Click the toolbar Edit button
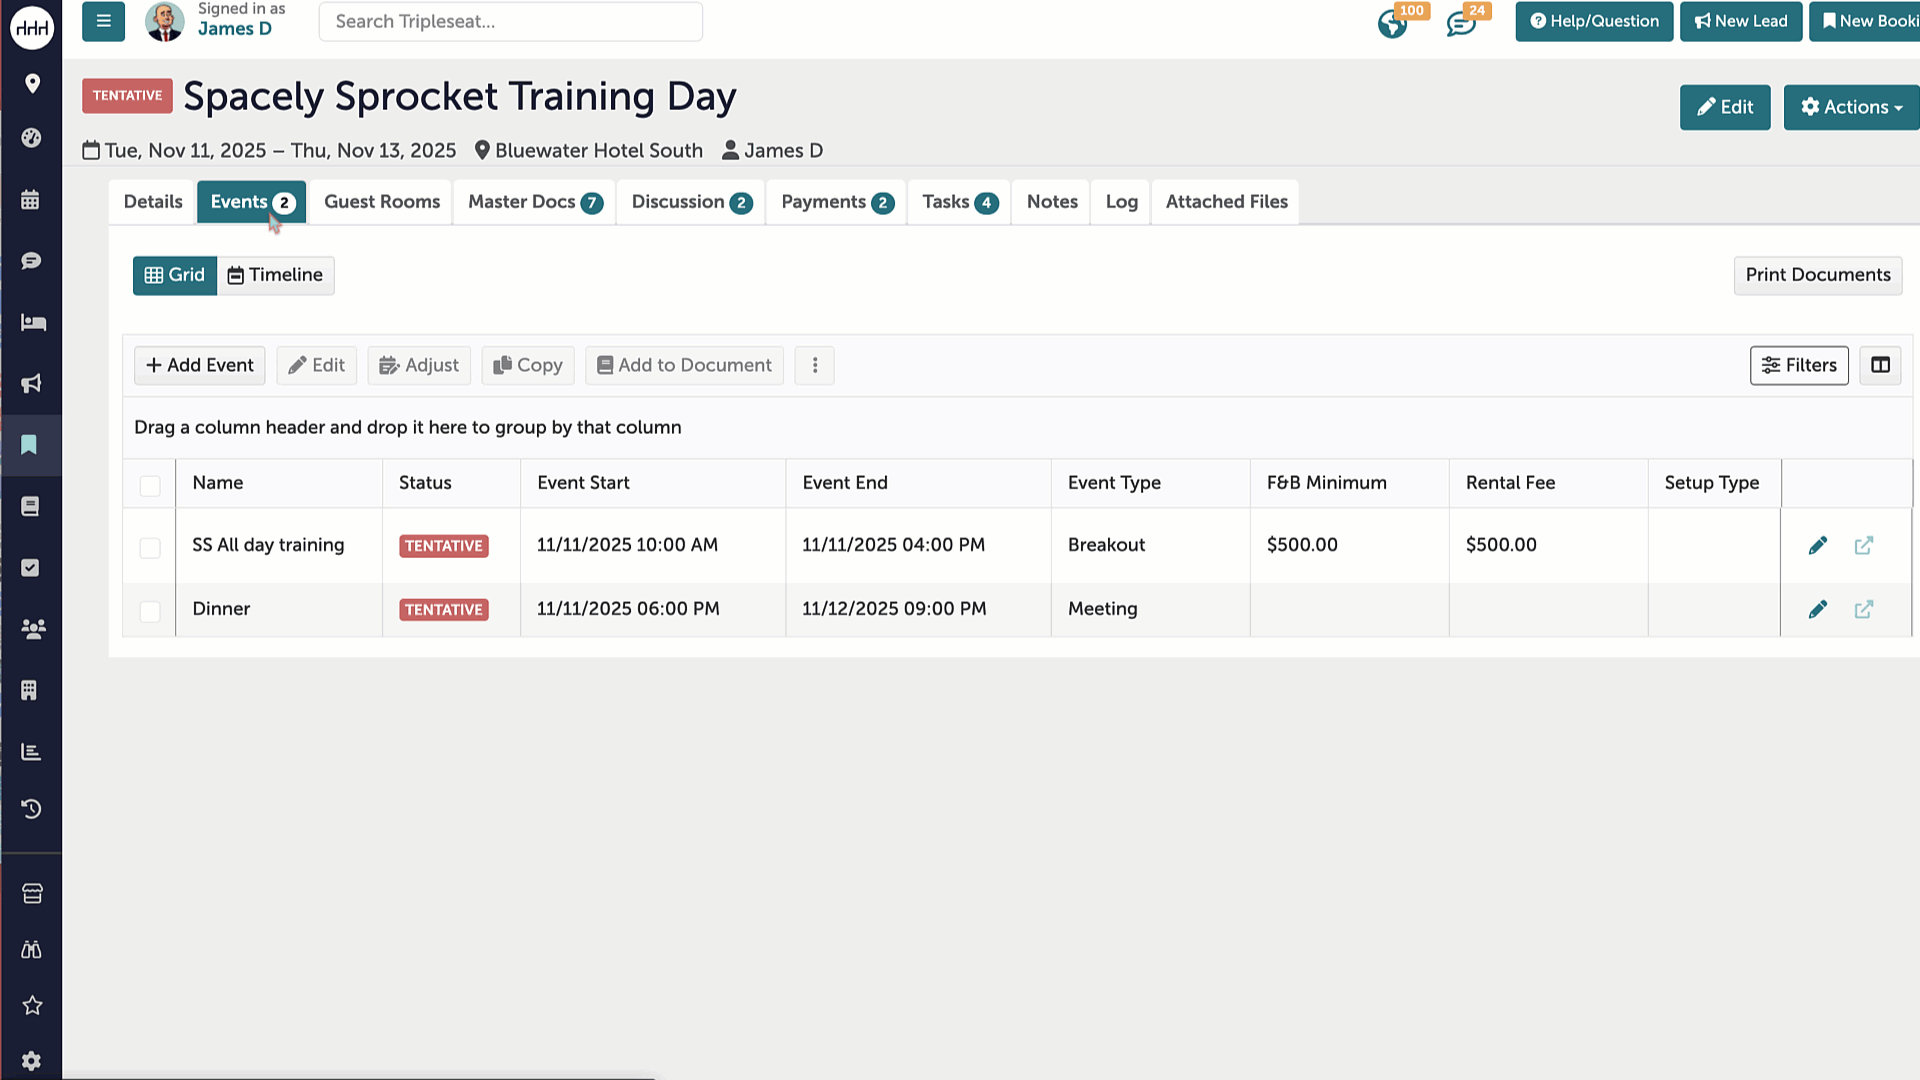1920x1080 pixels. coord(317,365)
